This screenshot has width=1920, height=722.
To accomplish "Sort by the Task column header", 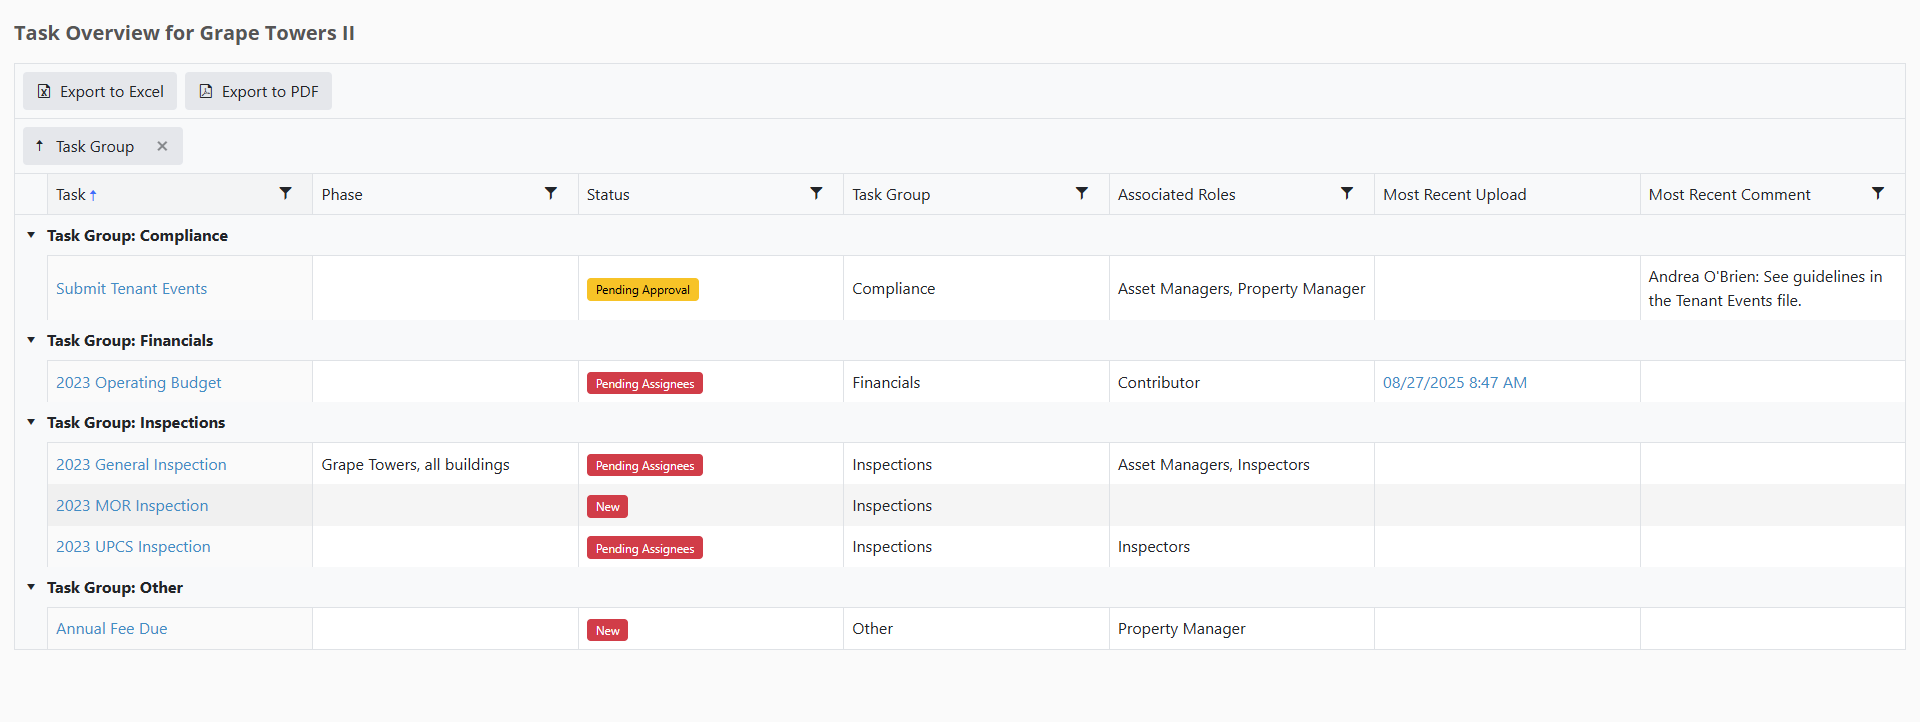I will 71,195.
